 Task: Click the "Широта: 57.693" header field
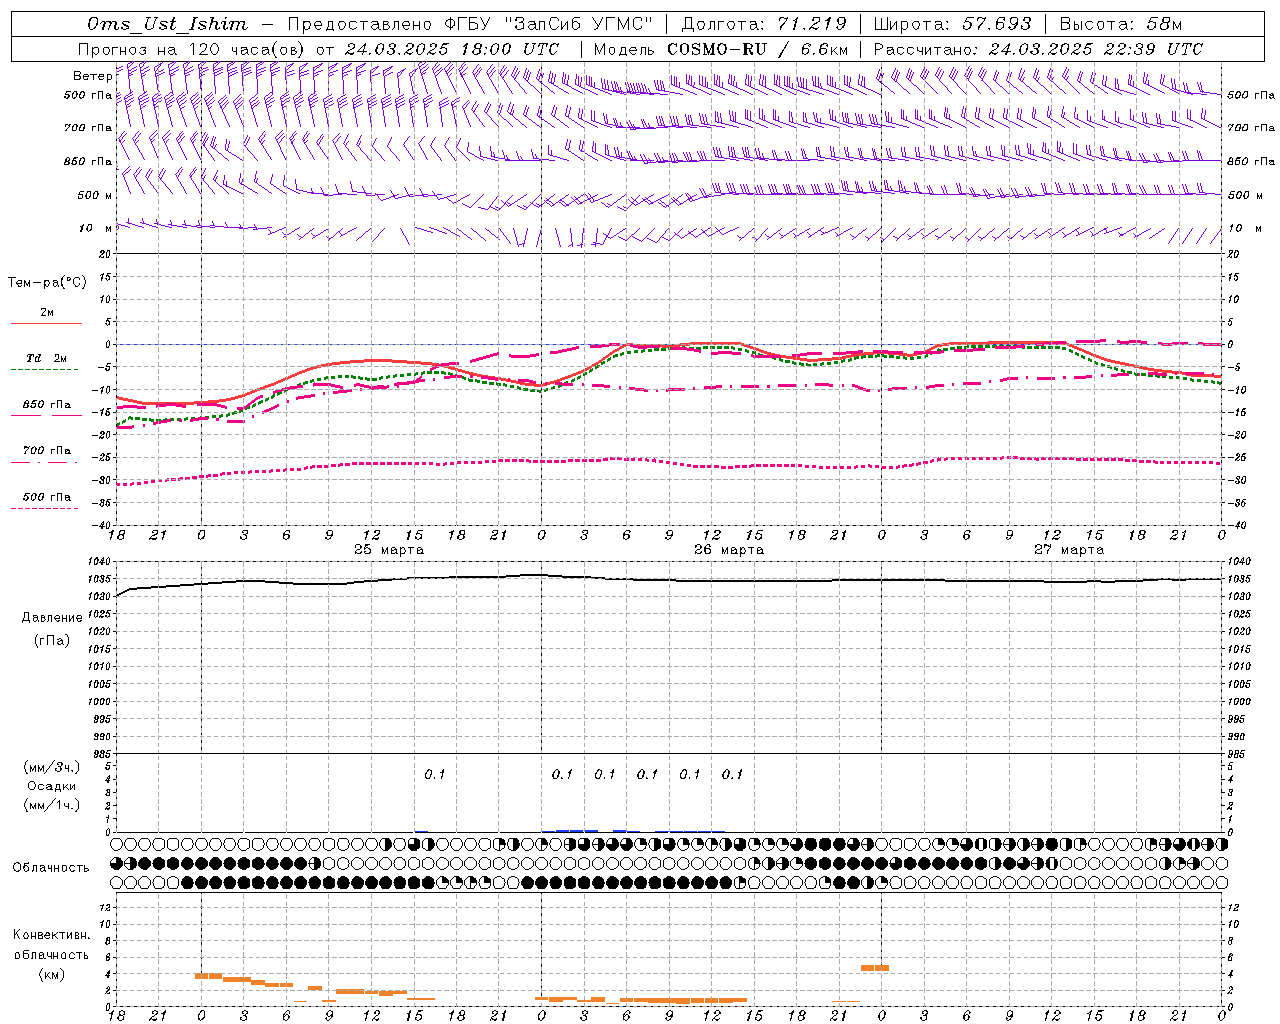point(952,24)
